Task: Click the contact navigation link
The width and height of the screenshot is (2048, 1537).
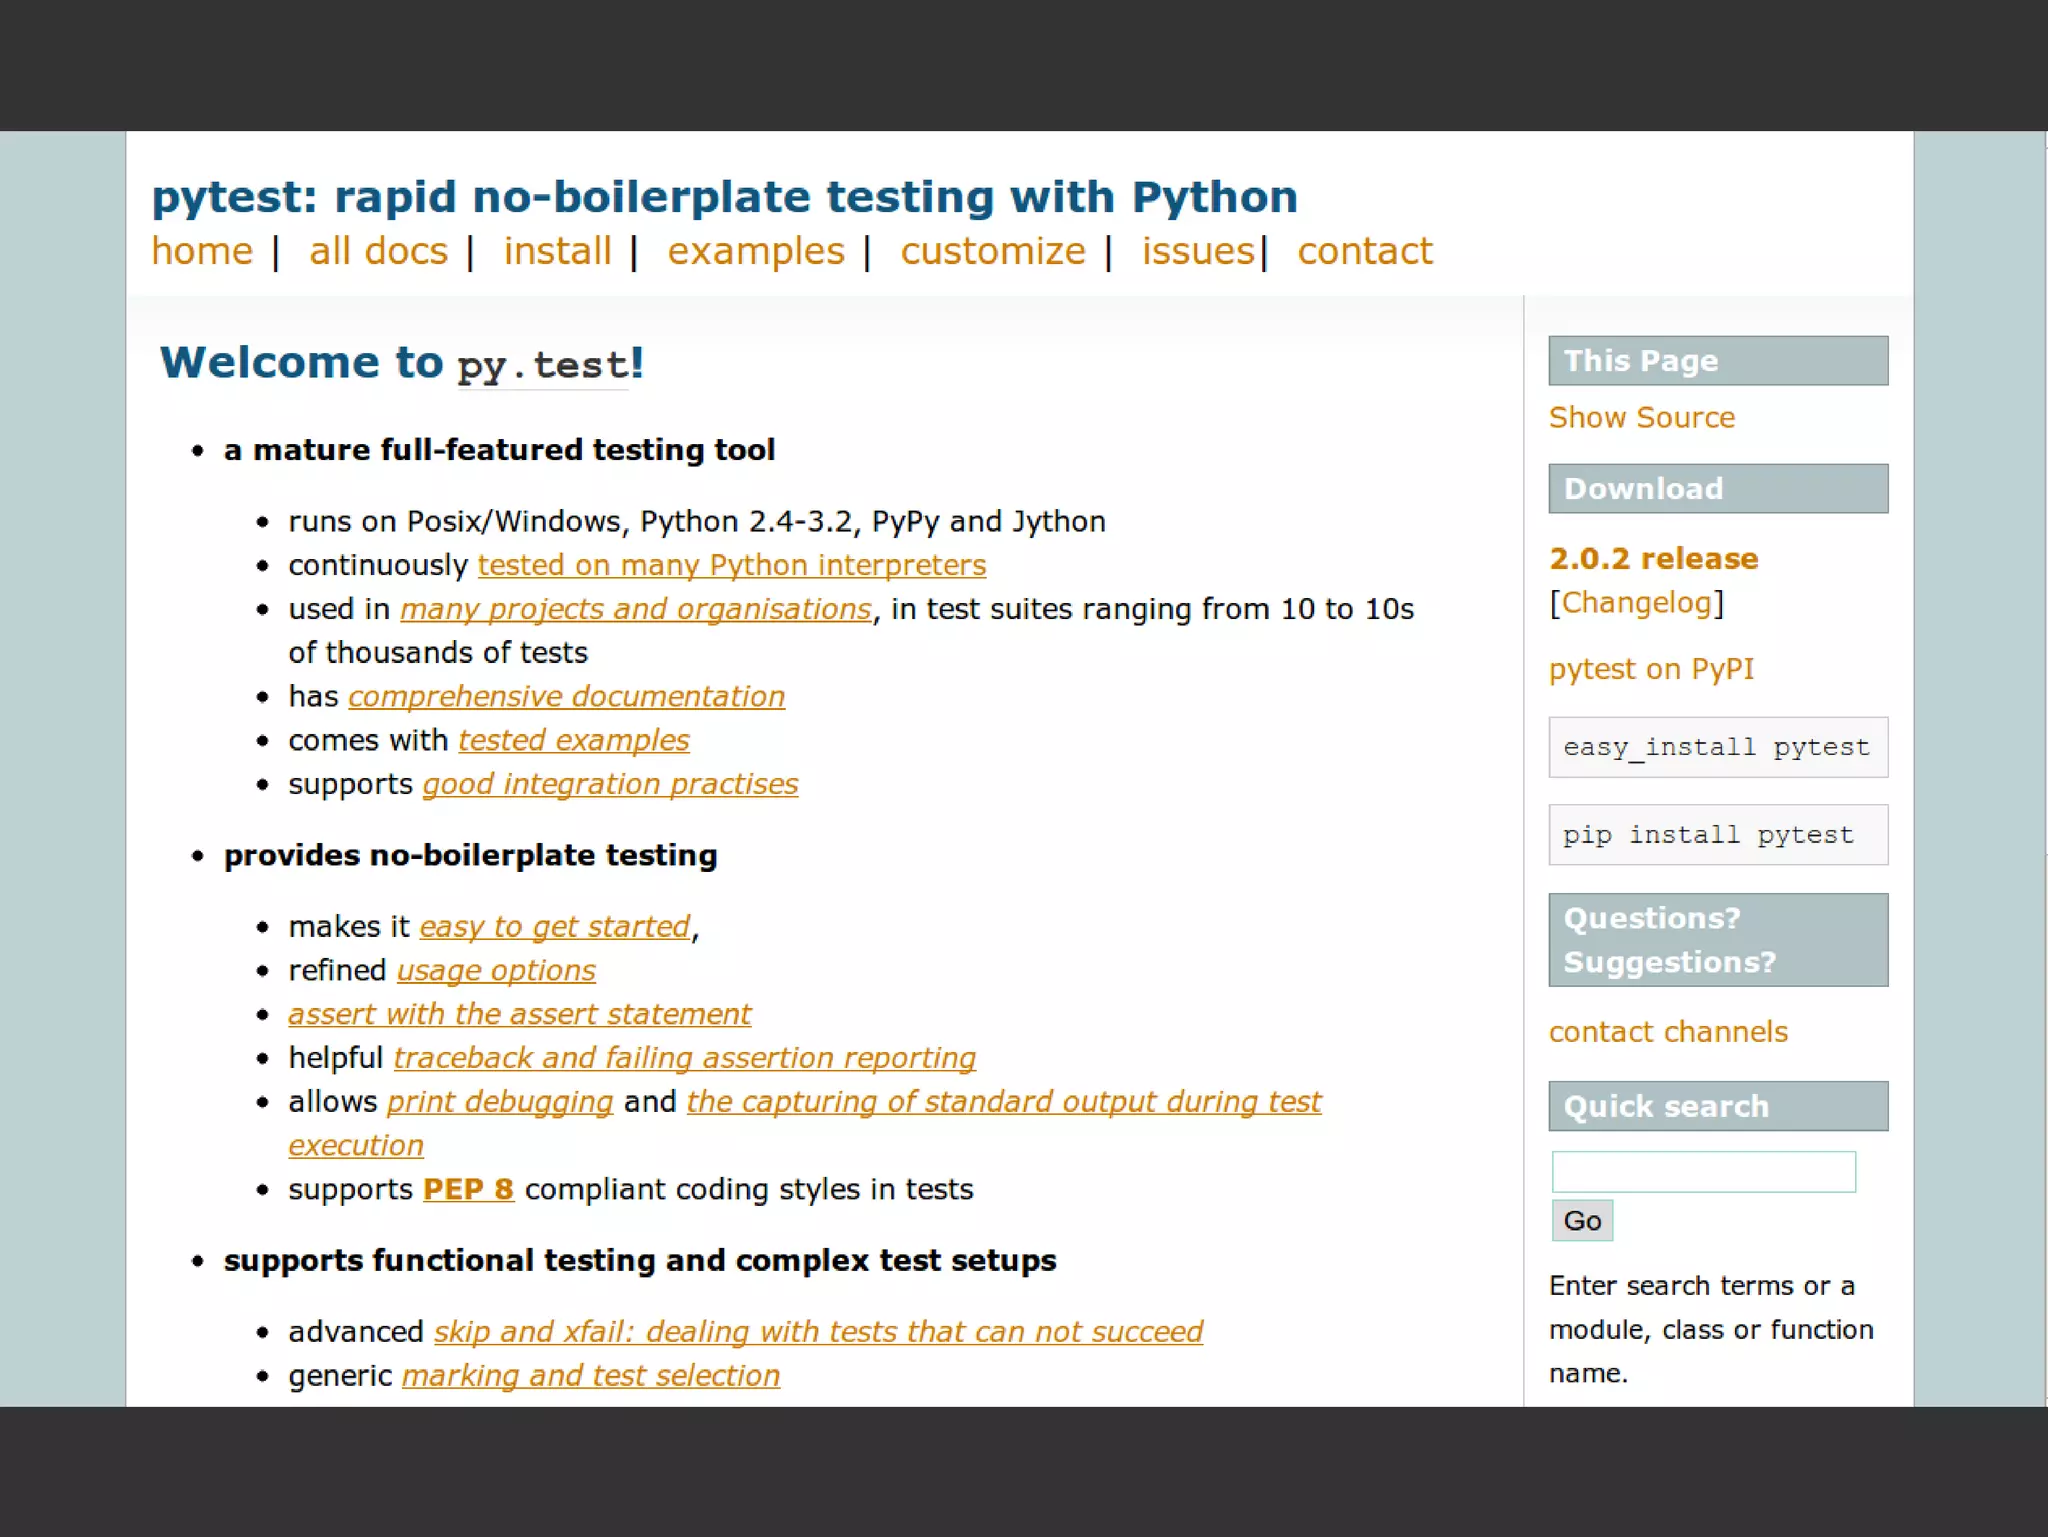Action: click(x=1364, y=251)
